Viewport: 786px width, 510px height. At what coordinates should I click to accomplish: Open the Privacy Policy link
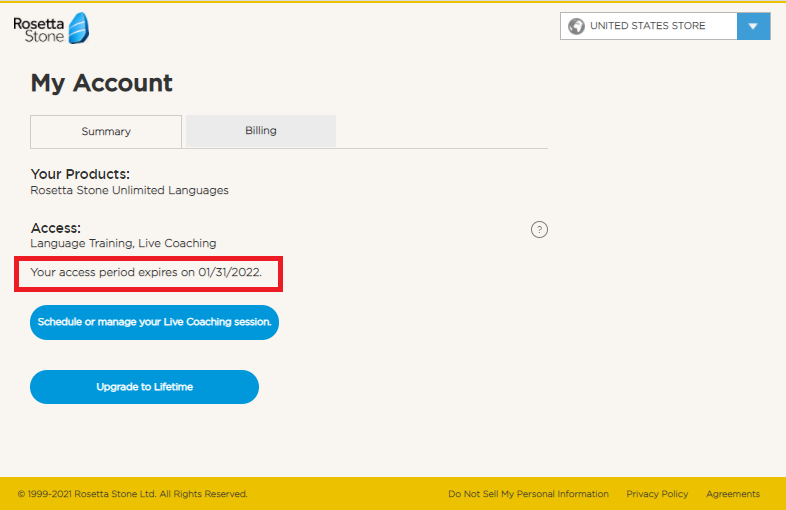(x=657, y=494)
